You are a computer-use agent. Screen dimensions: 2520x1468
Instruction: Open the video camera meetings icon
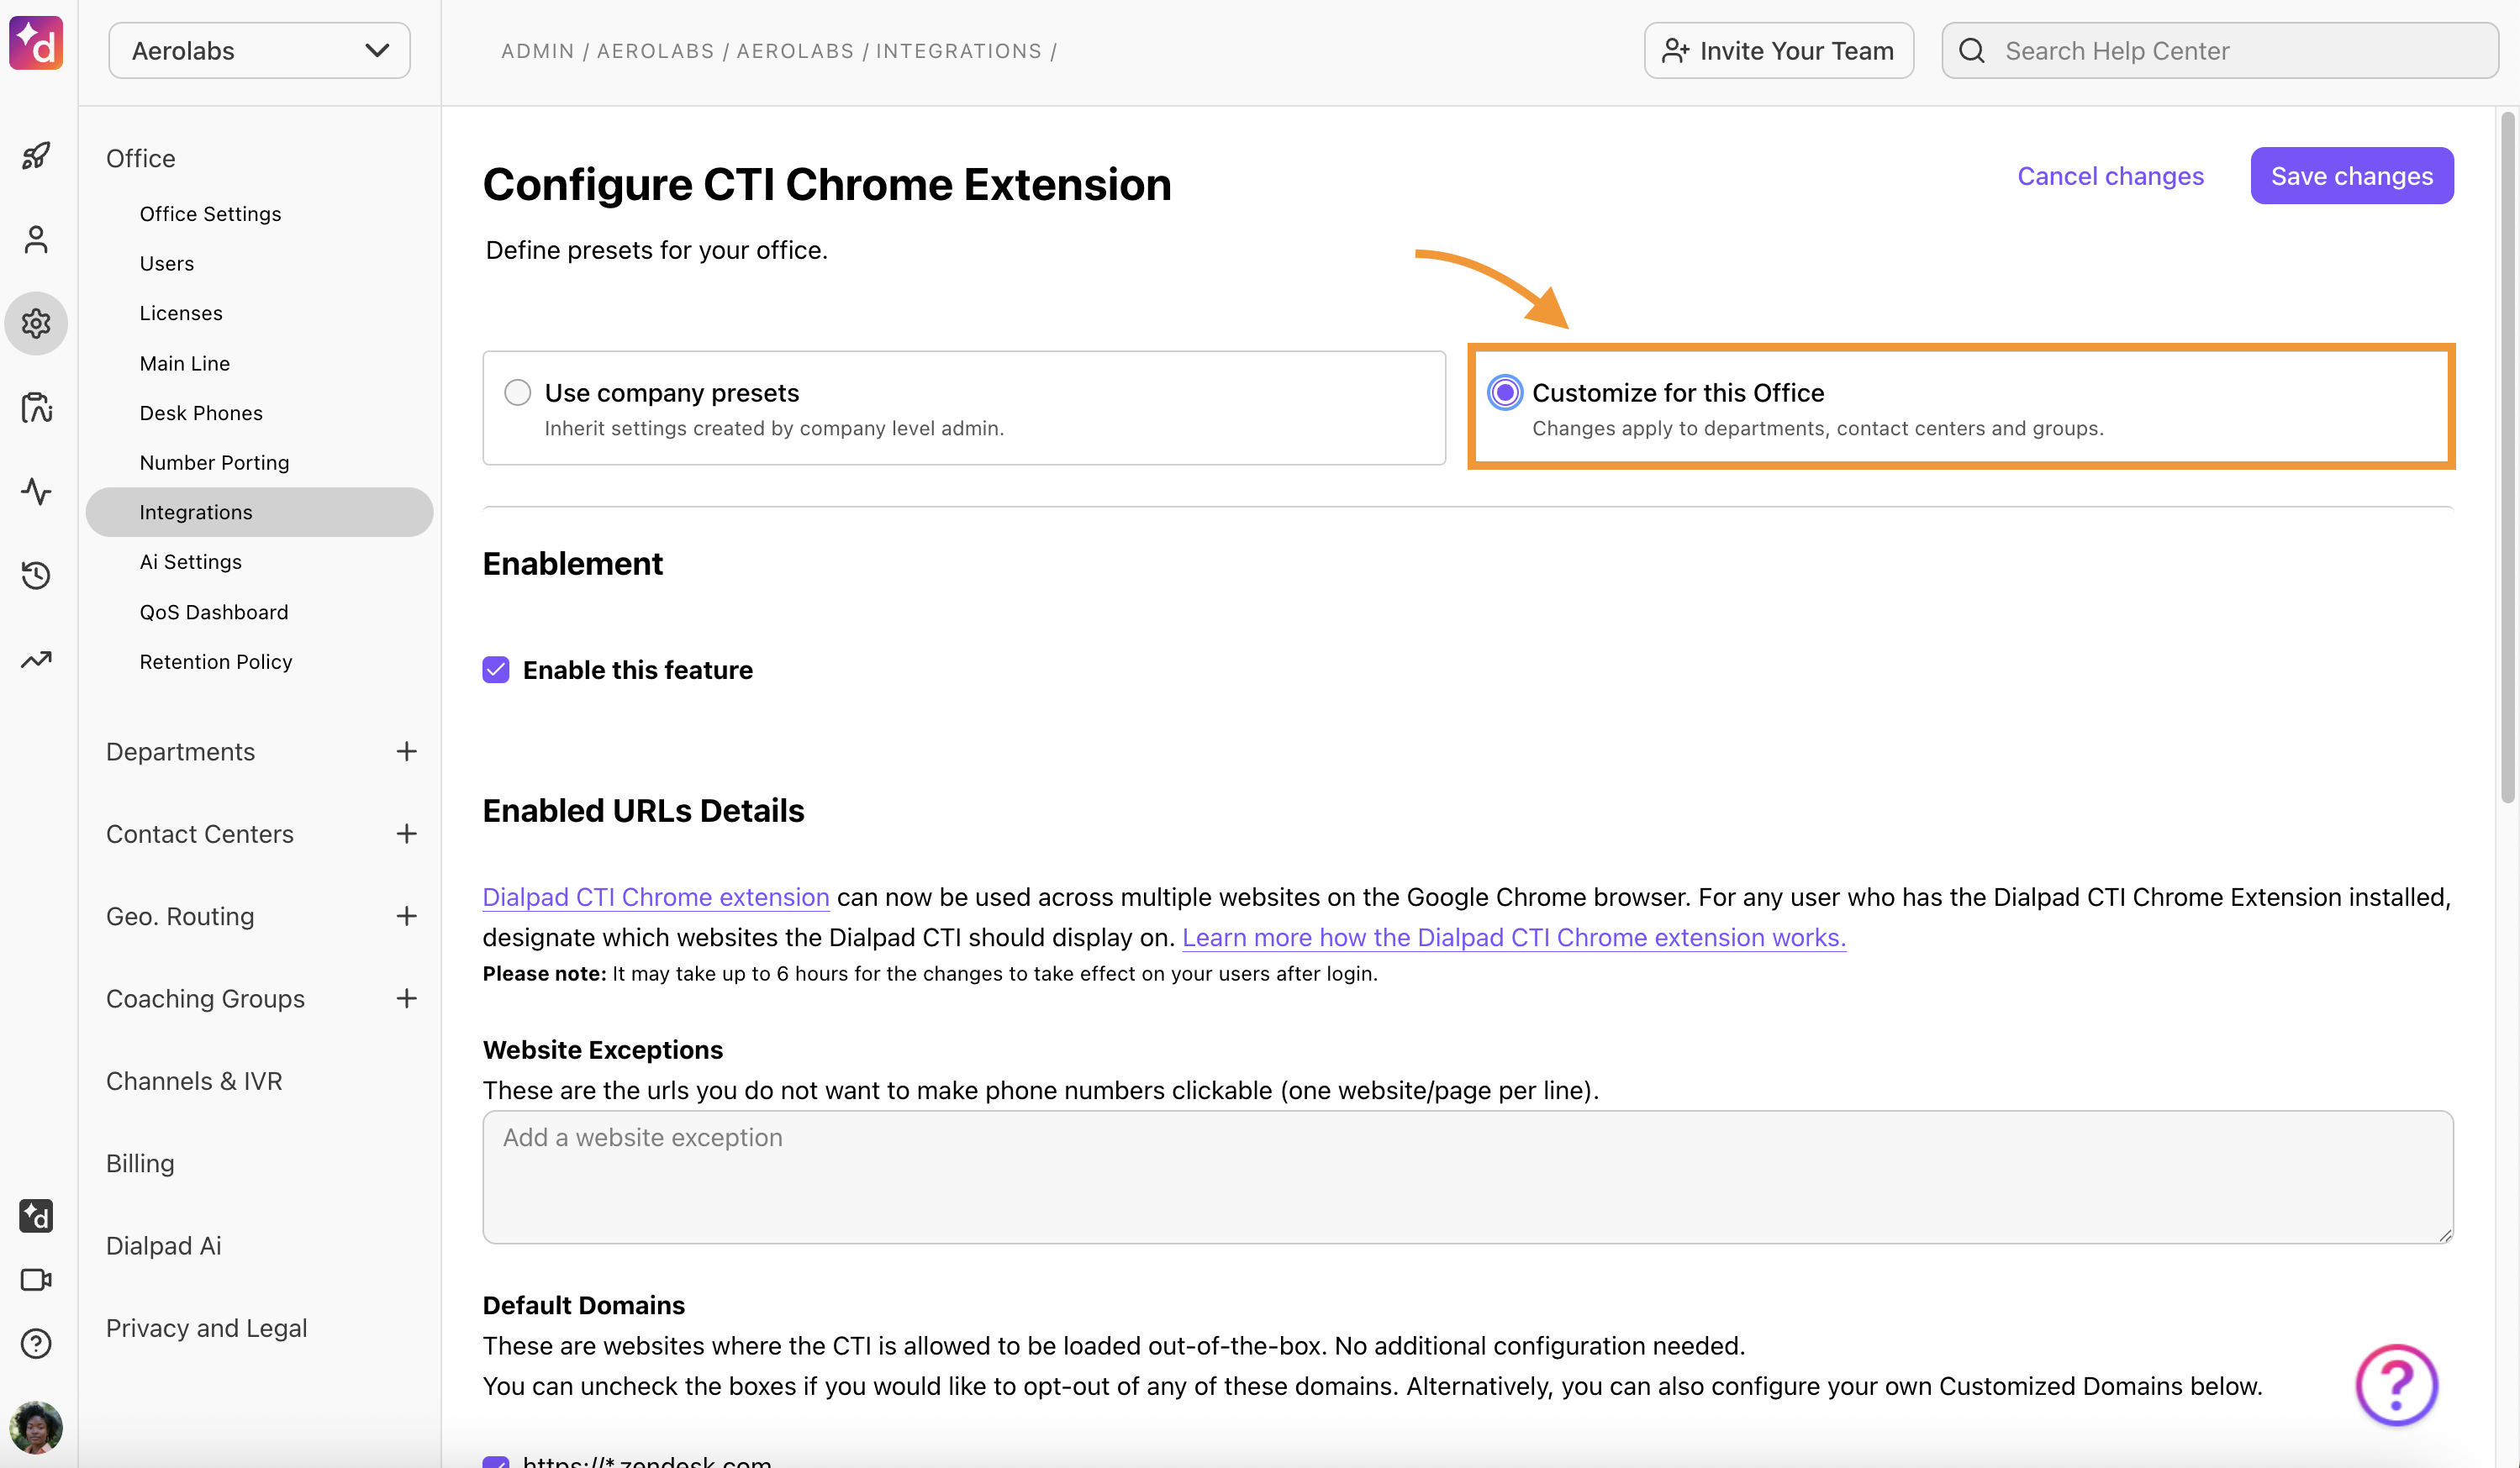(36, 1280)
